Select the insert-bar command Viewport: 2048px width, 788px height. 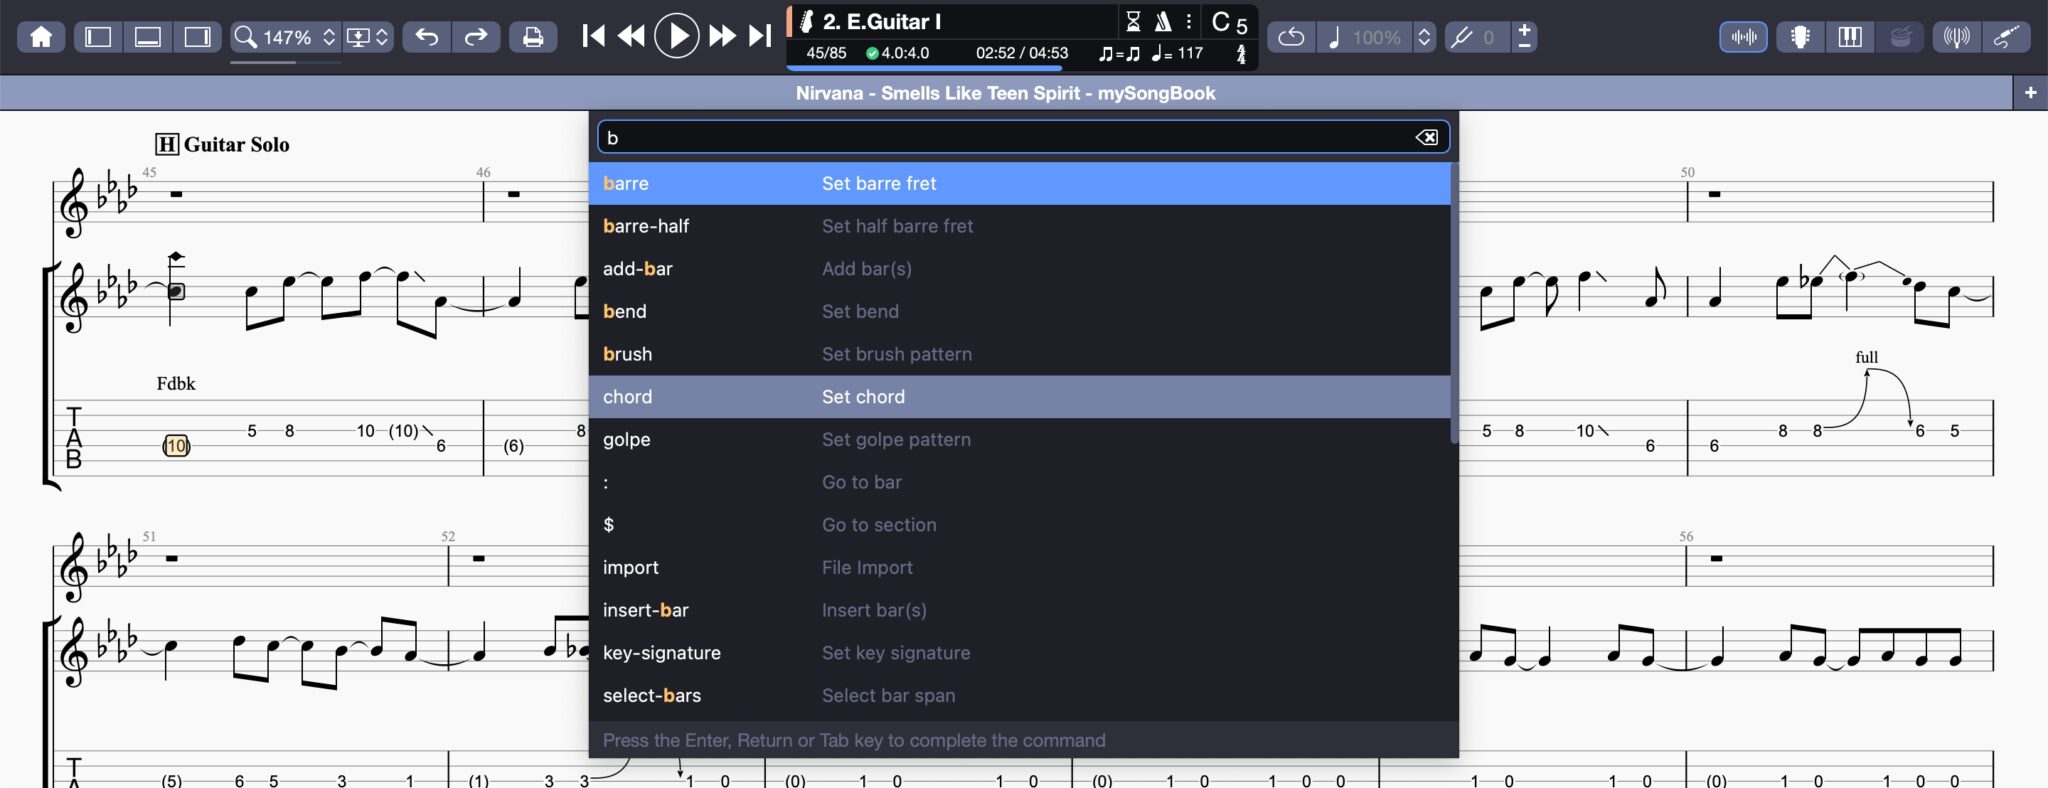point(1019,610)
